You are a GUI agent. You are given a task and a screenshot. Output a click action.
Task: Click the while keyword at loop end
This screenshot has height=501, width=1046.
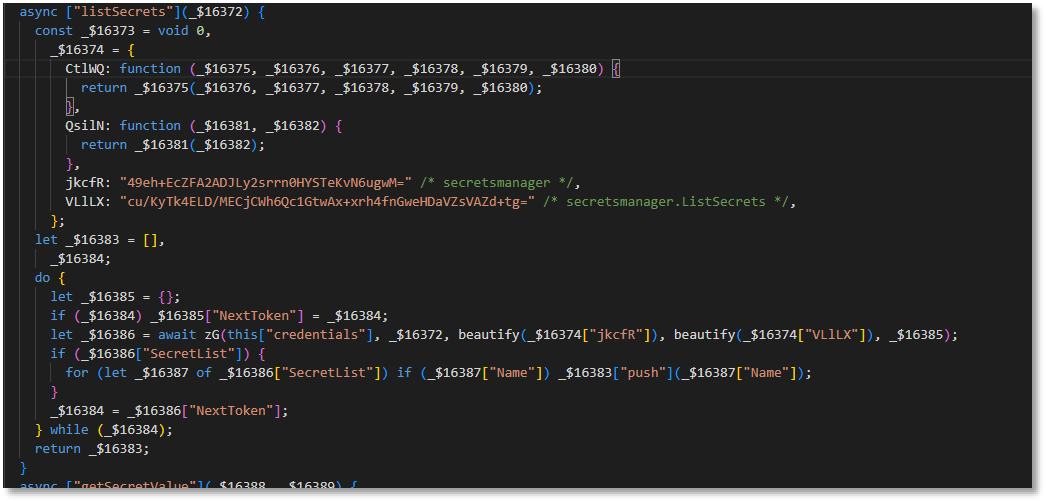[x=69, y=430]
